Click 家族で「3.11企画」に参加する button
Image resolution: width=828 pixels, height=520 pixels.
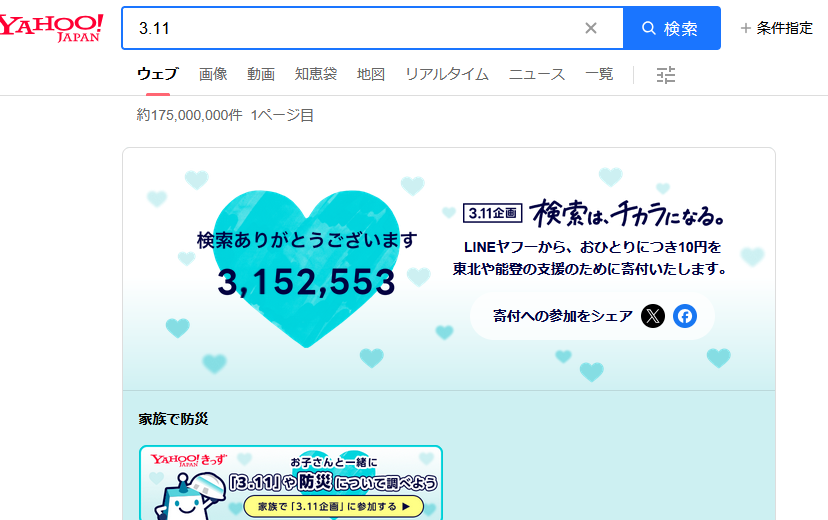334,507
